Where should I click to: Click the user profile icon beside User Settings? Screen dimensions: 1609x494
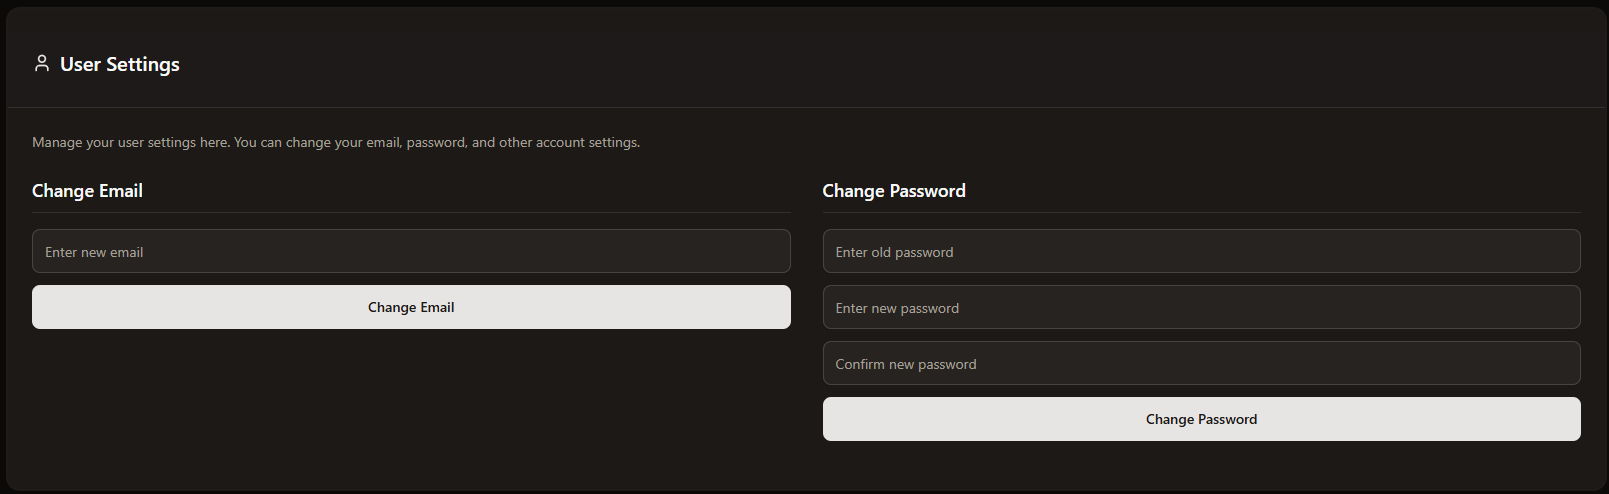tap(42, 64)
